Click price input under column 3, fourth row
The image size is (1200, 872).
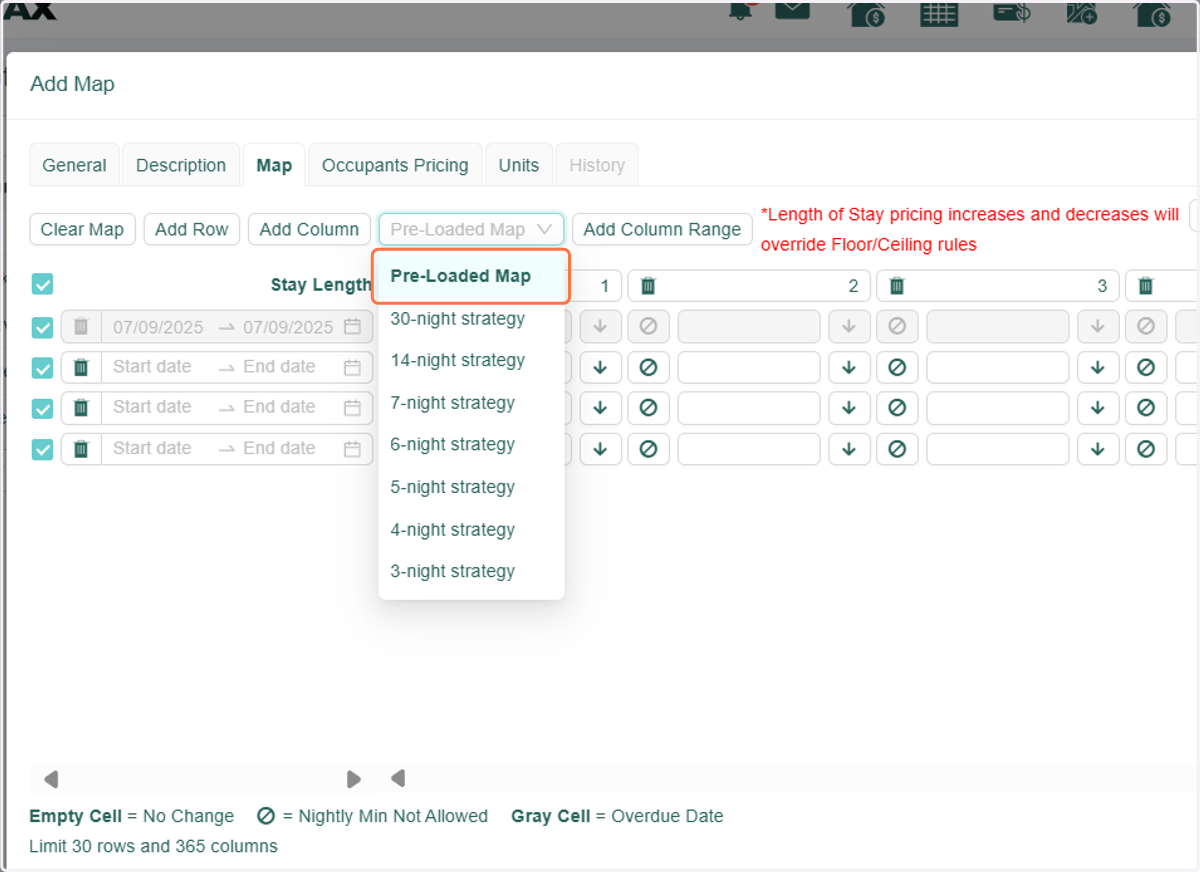click(998, 449)
